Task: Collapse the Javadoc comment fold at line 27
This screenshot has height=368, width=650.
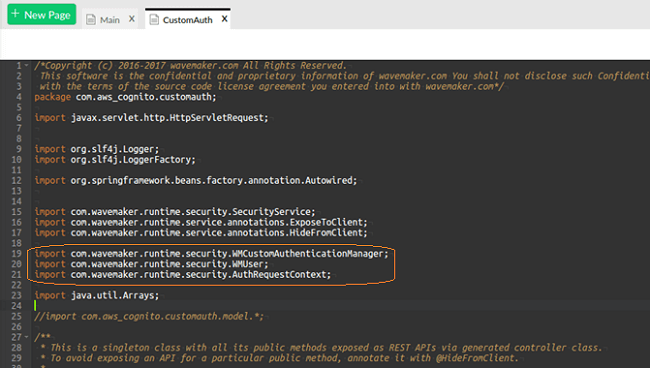Action: point(27,337)
